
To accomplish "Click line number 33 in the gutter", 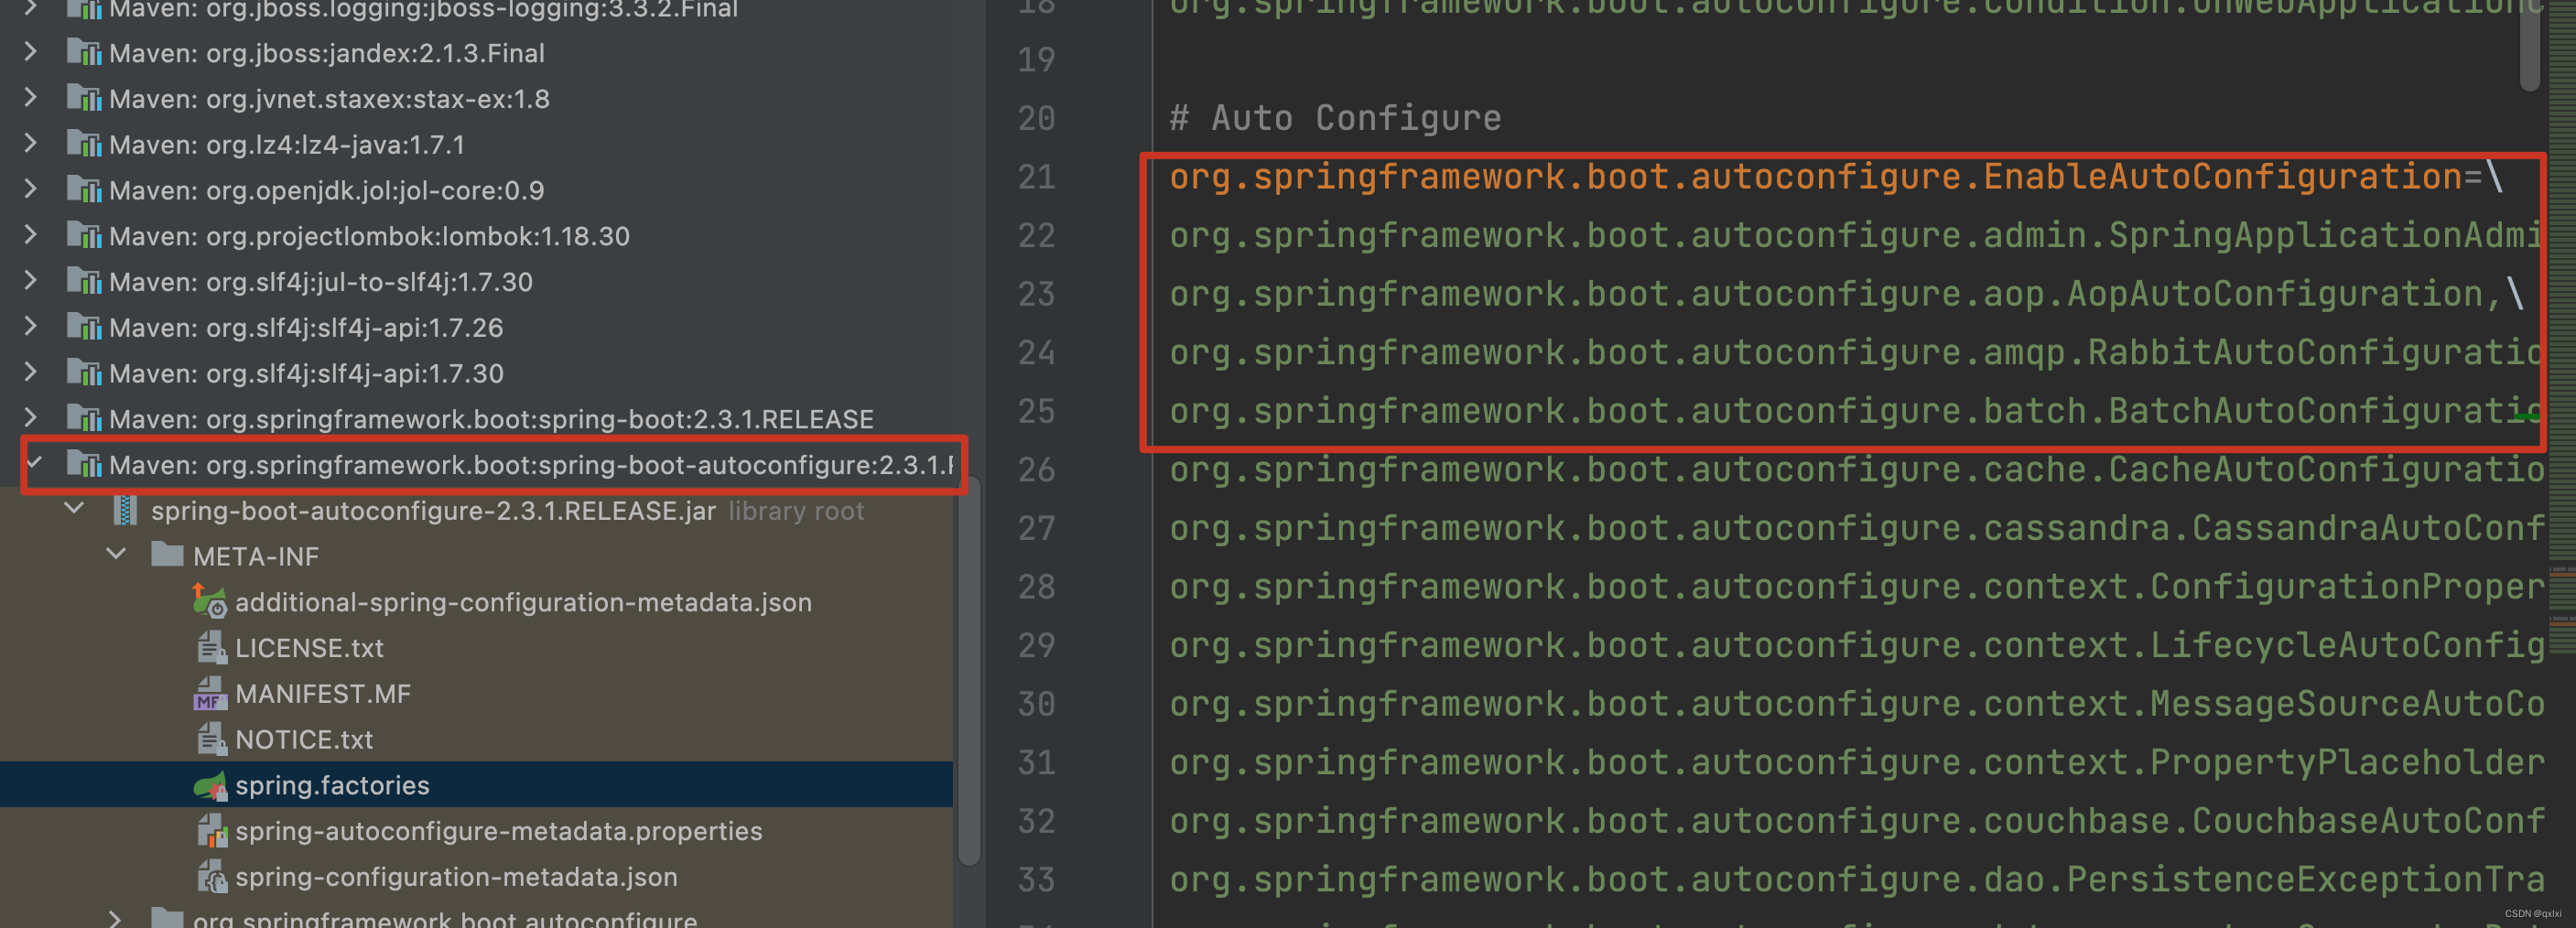I will (x=1036, y=880).
